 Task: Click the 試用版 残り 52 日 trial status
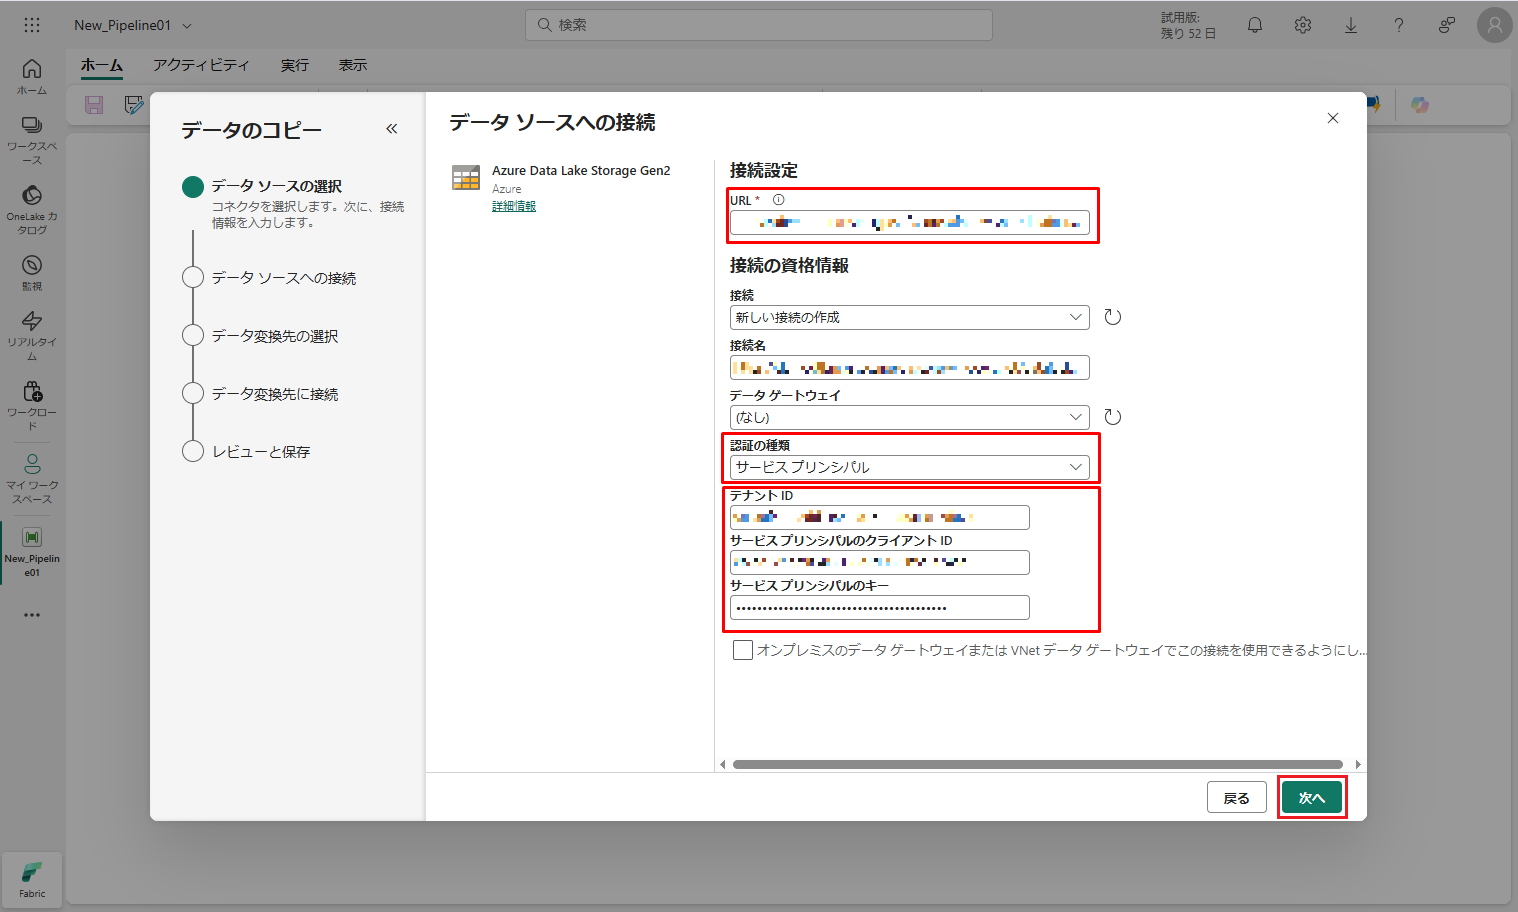[x=1188, y=25]
